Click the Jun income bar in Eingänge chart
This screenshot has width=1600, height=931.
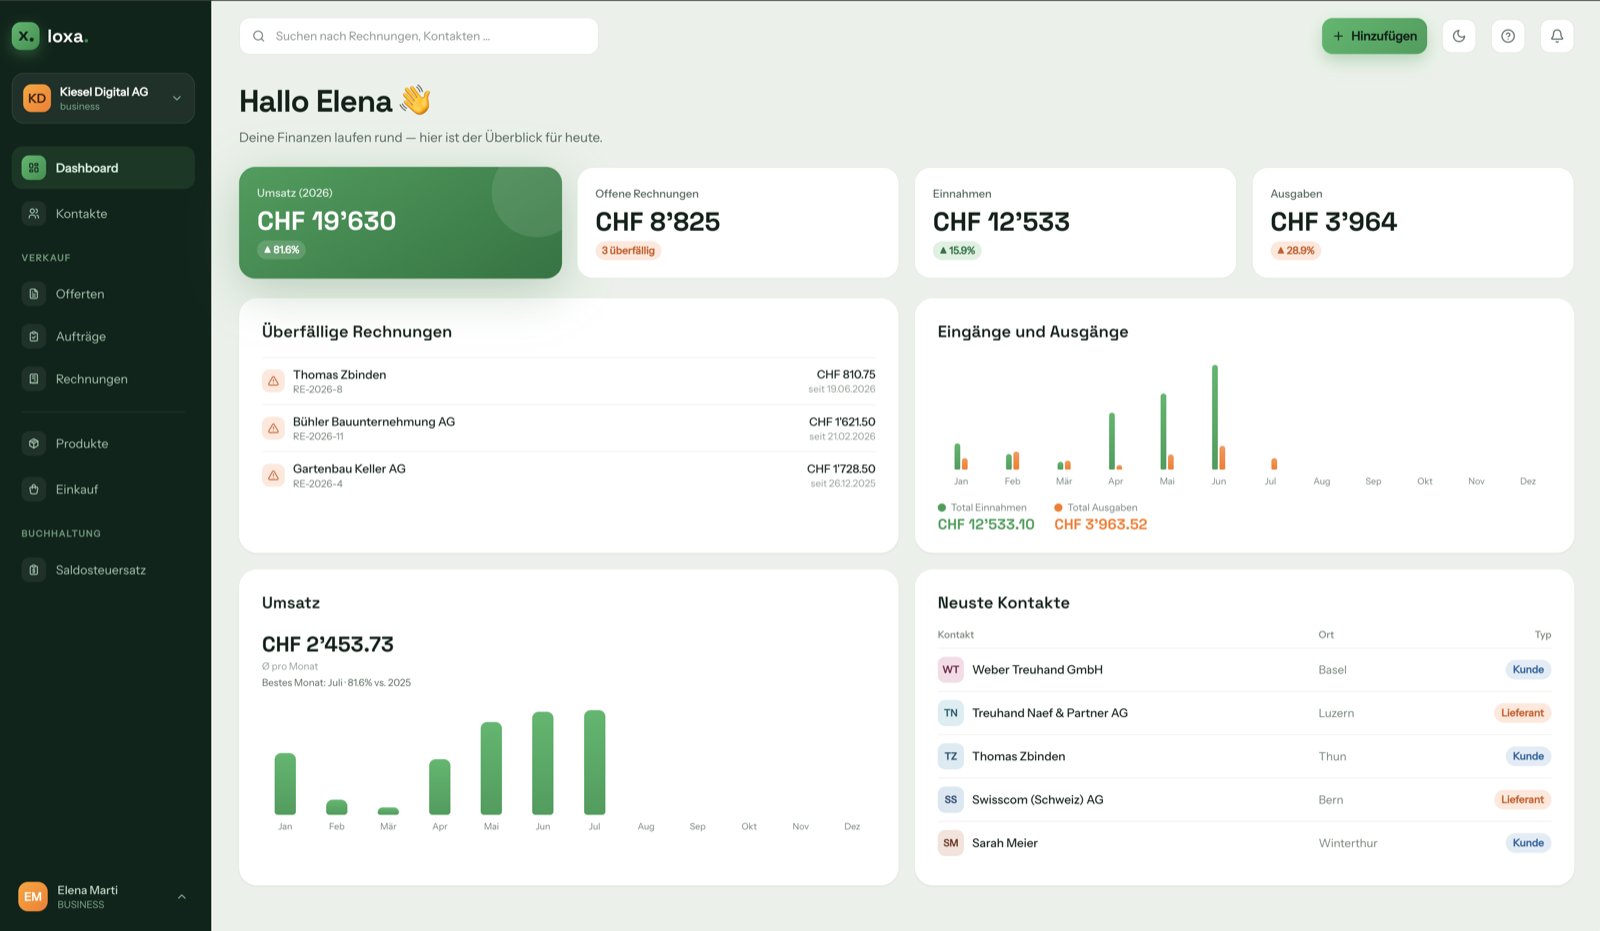[x=1215, y=417]
